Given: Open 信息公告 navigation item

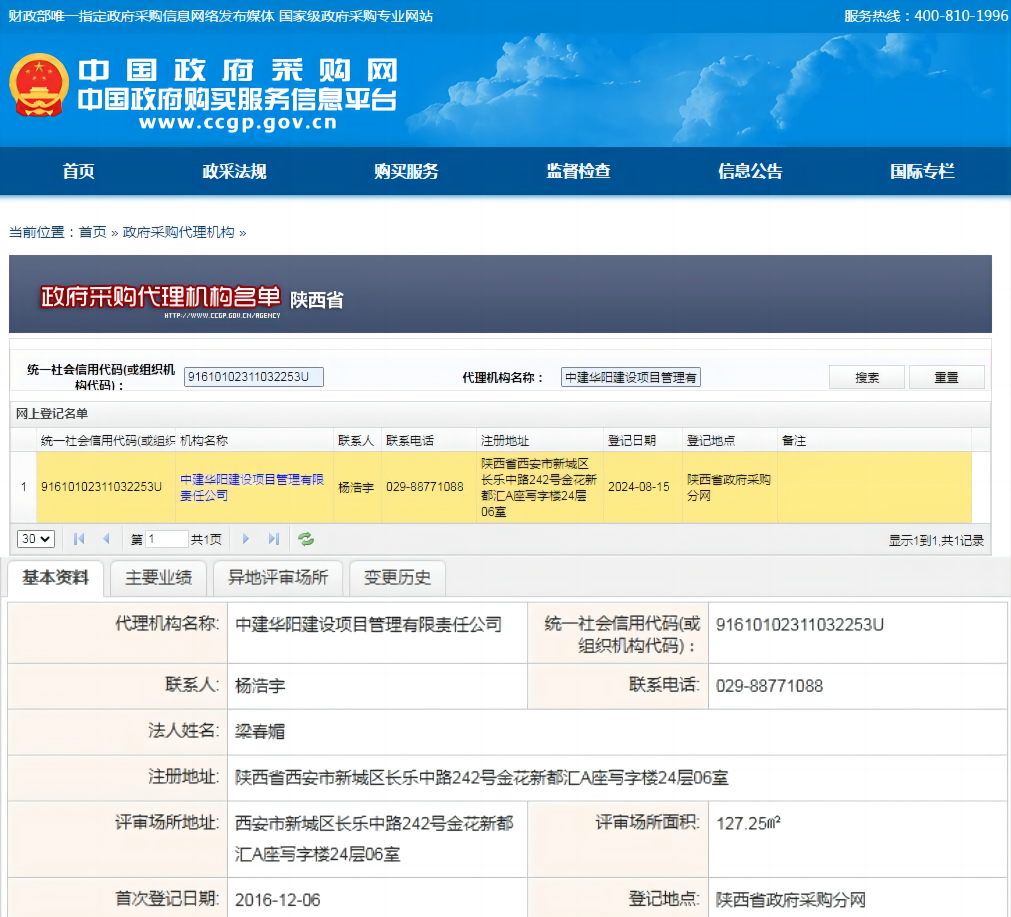Looking at the screenshot, I should coord(751,171).
